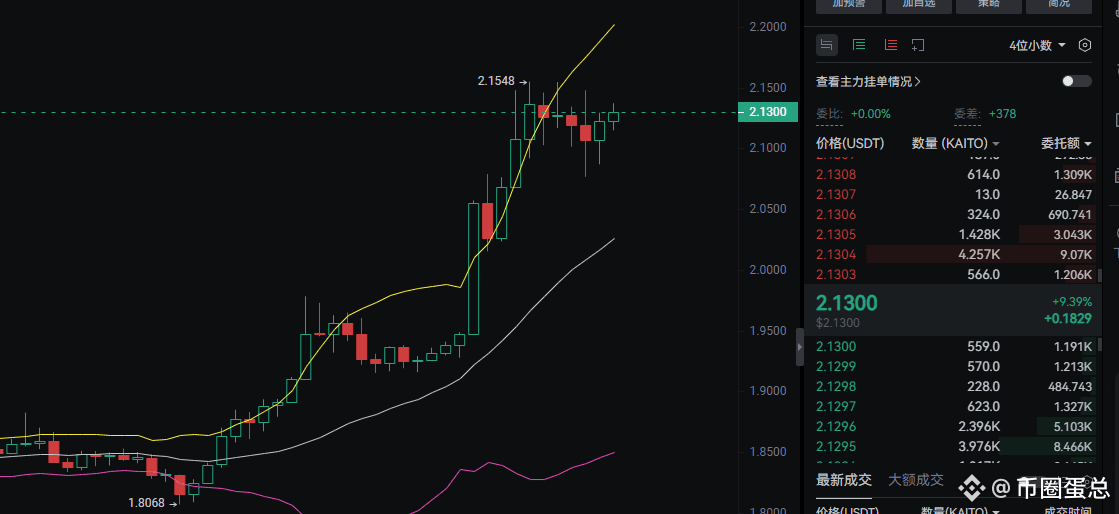Open the 4位小数 precision dropdown
Image resolution: width=1119 pixels, height=514 pixels.
pyautogui.click(x=1037, y=45)
